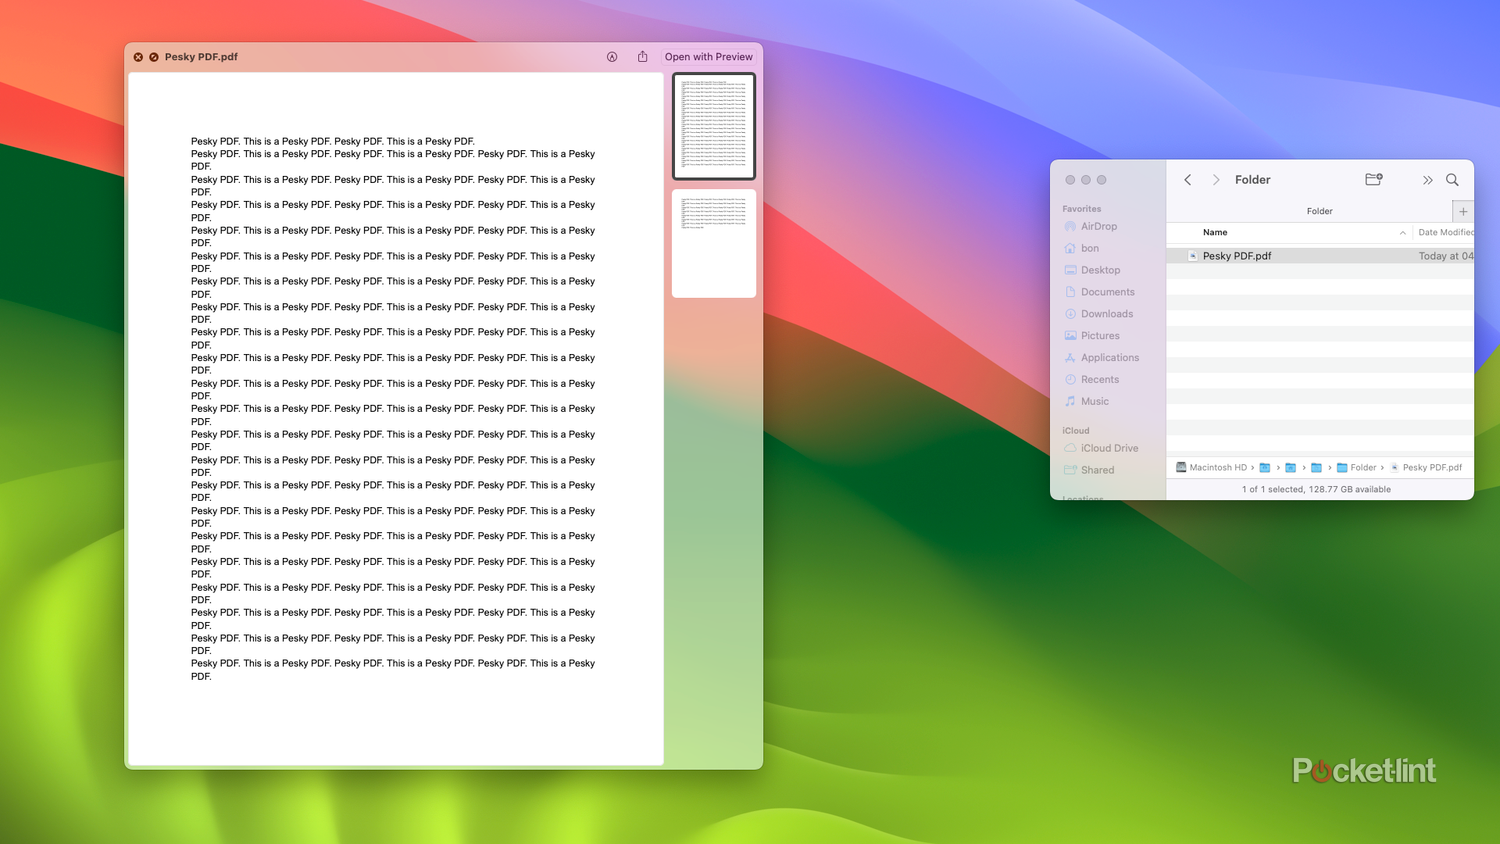The image size is (1500, 844).
Task: Open Downloads from the Finder sidebar
Action: [x=1098, y=314]
